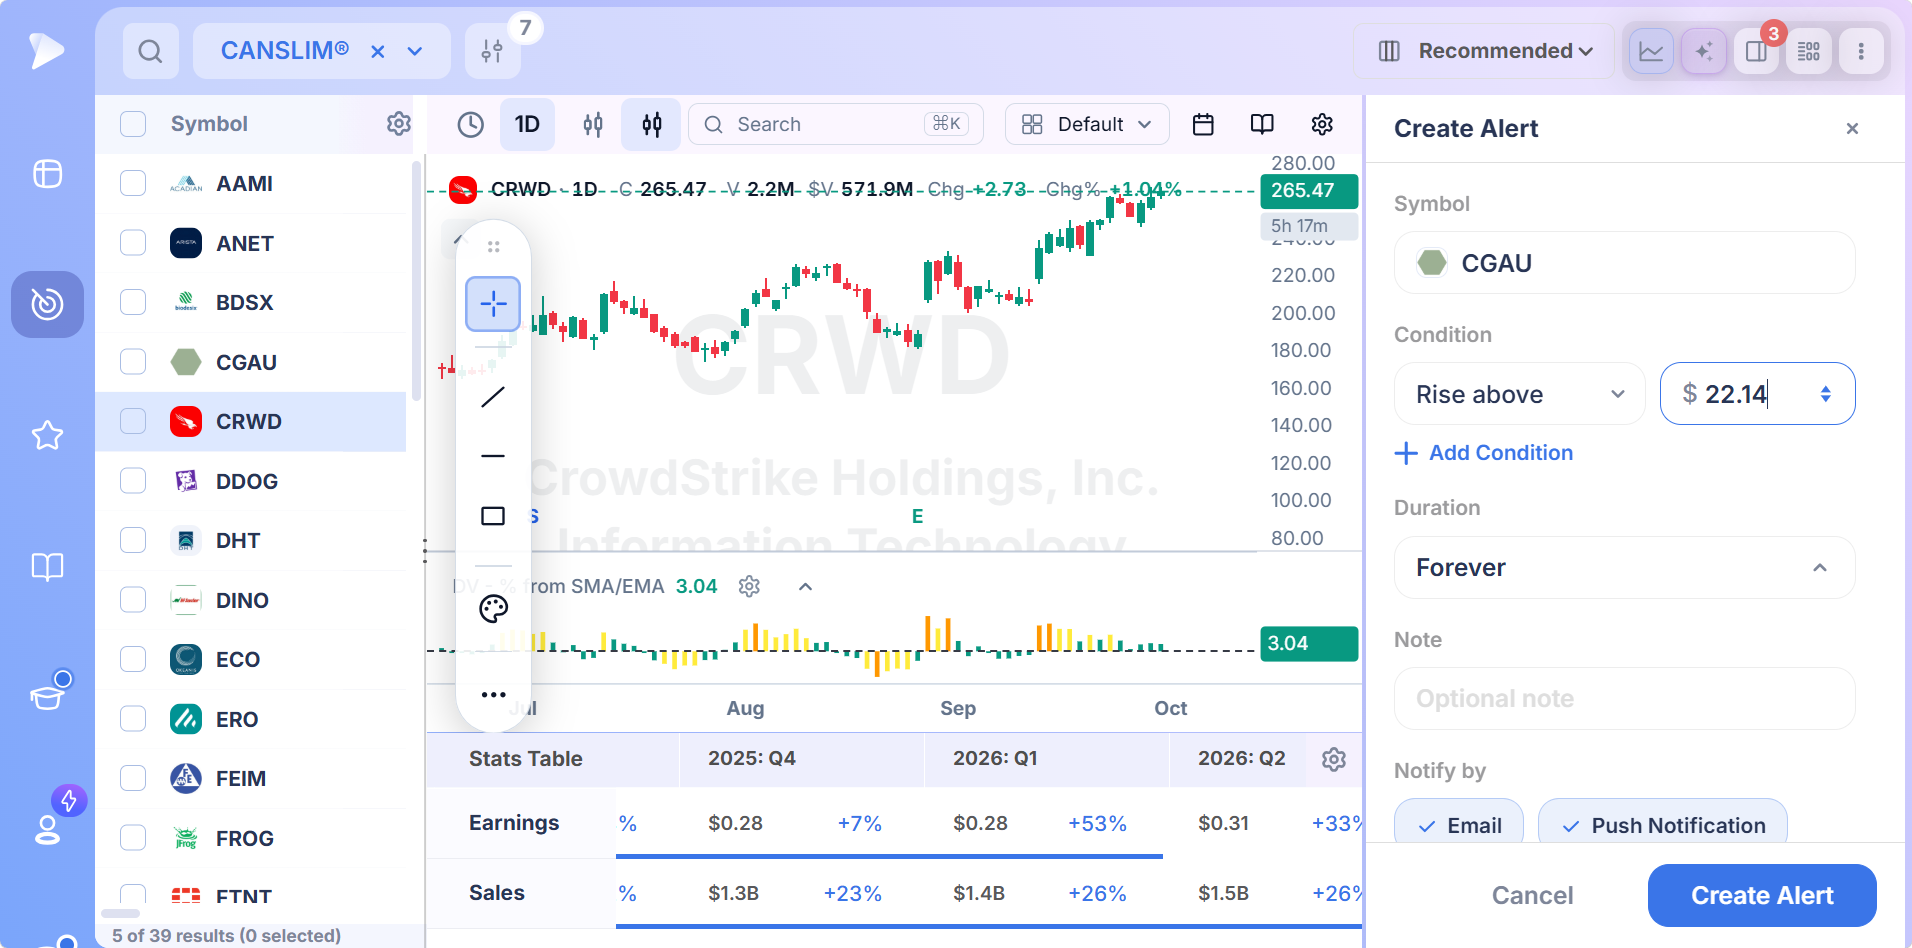
Task: Open the Forever duration dropdown
Action: point(1624,568)
